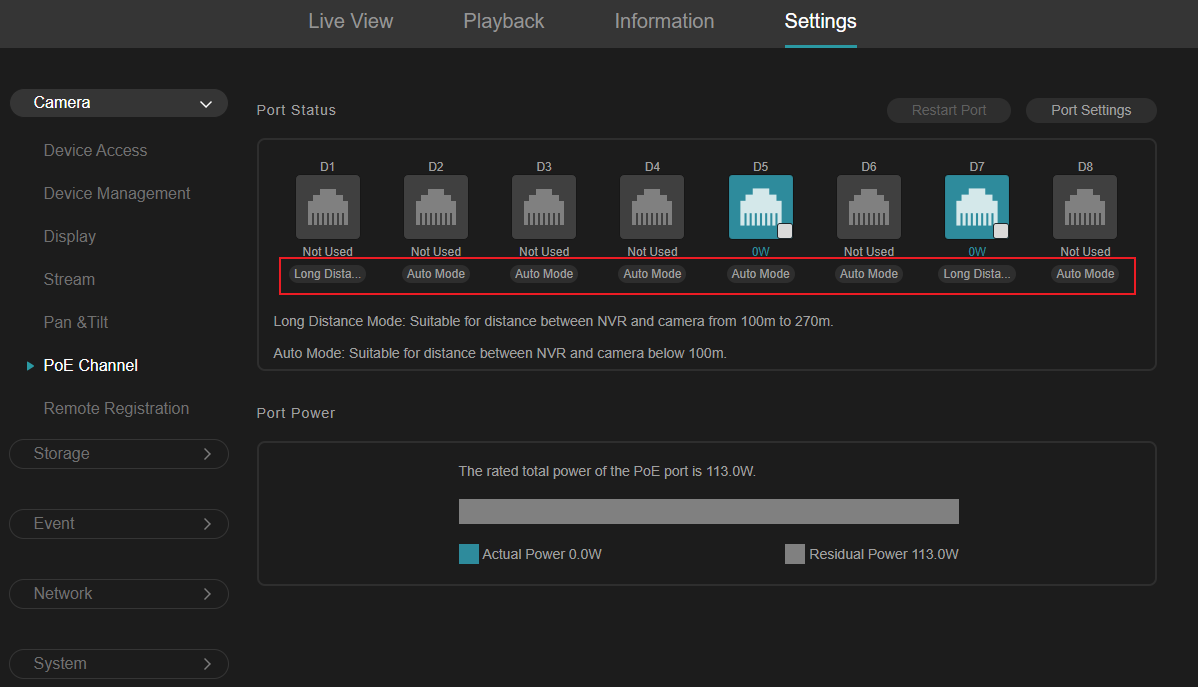Image resolution: width=1198 pixels, height=687 pixels.
Task: Open the Display menu item
Action: click(70, 237)
